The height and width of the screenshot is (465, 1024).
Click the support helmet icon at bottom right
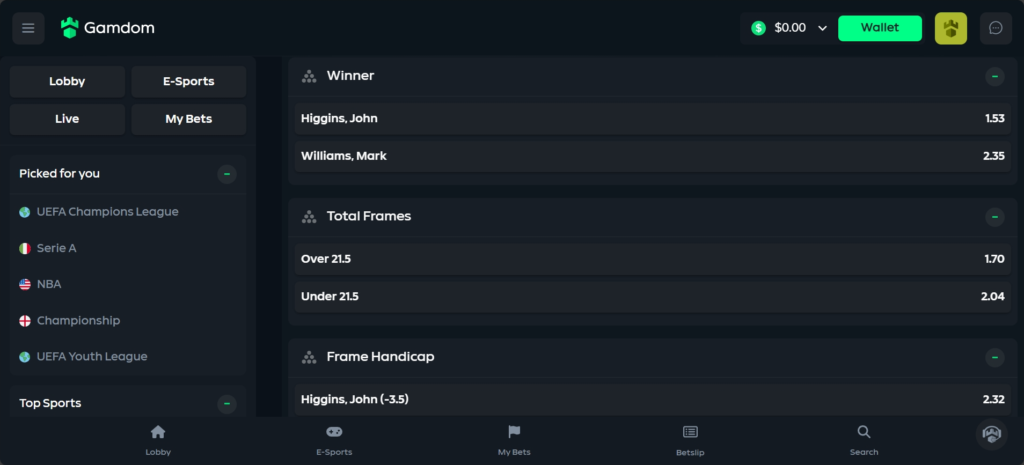(991, 434)
